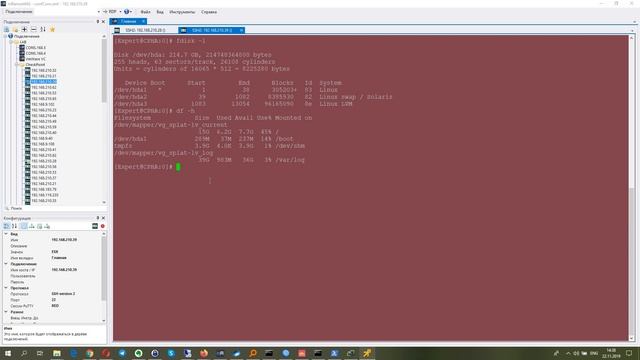The image size is (640, 360).
Task: Open Chrome from the taskbar
Action: pyautogui.click(x=89, y=353)
